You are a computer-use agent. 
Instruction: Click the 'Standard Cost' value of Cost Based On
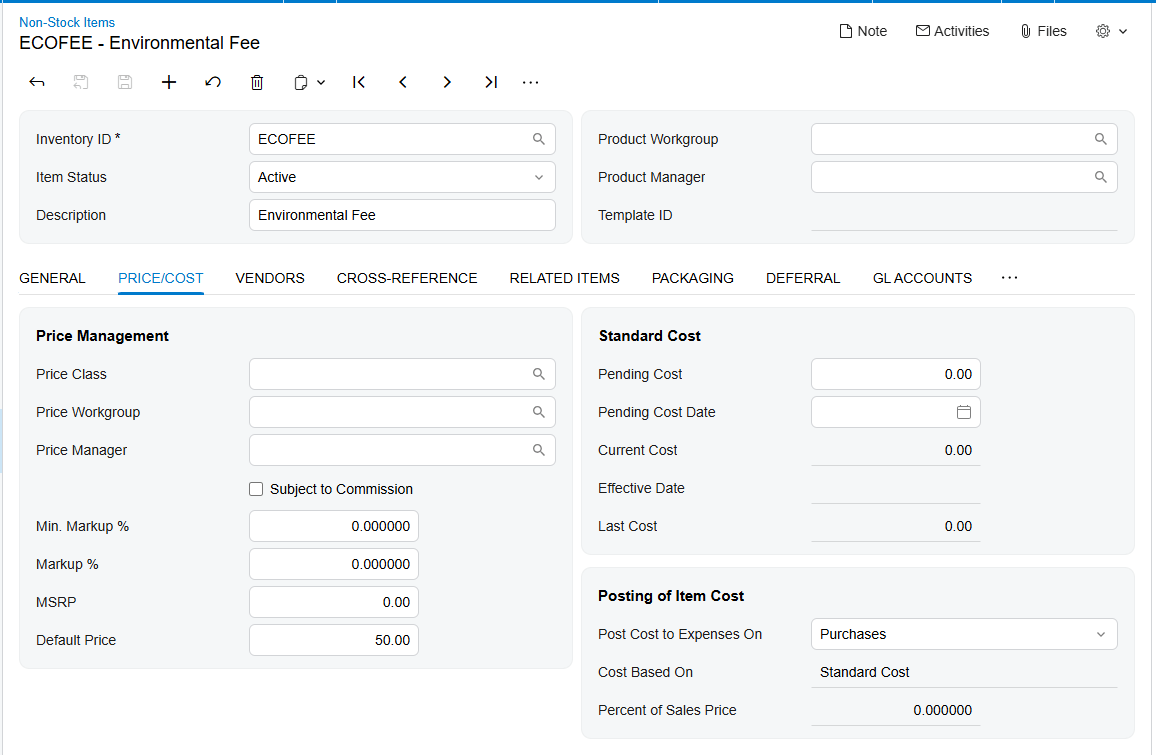864,672
